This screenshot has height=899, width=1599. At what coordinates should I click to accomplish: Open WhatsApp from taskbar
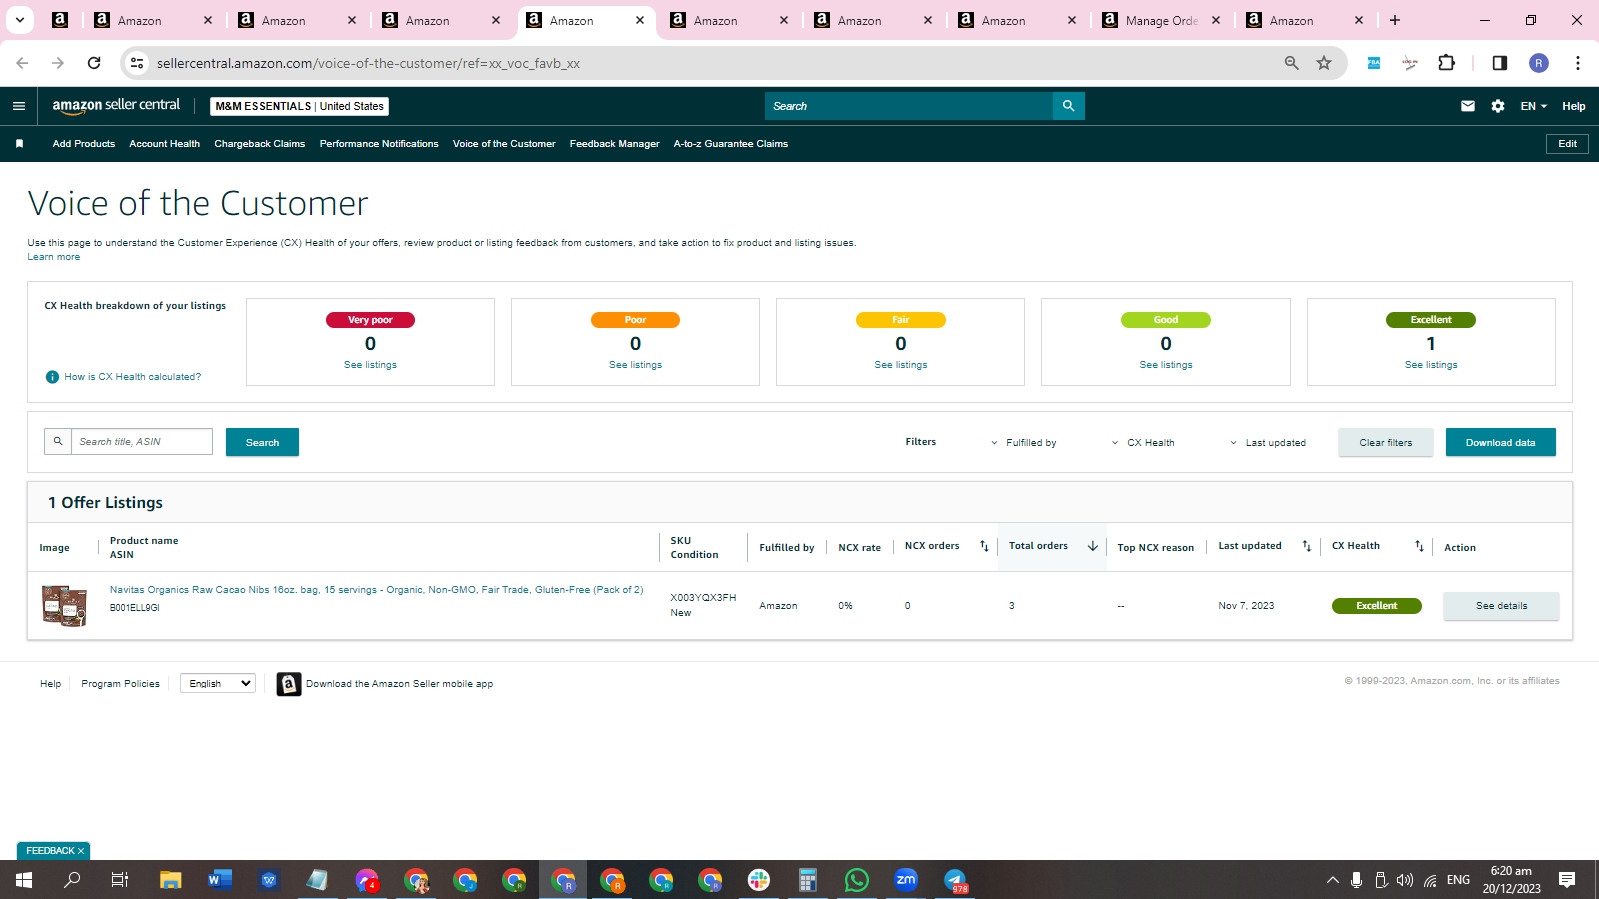click(x=857, y=880)
